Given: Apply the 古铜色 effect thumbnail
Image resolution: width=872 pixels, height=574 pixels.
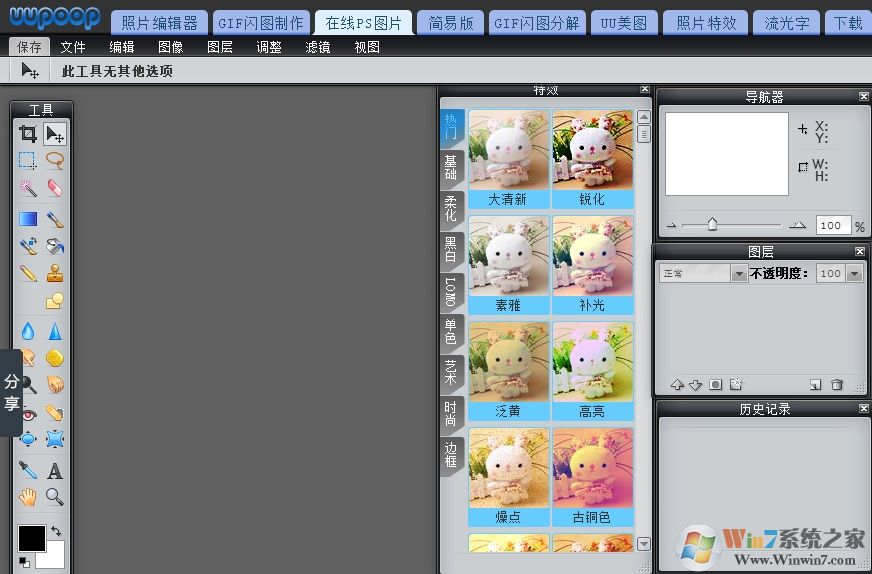Looking at the screenshot, I should [x=592, y=477].
